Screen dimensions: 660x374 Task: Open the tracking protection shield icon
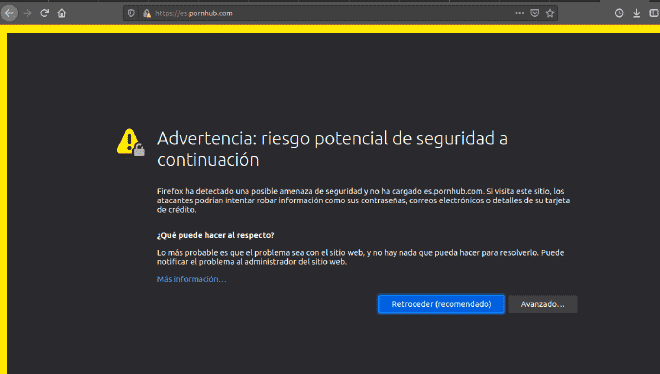[131, 13]
